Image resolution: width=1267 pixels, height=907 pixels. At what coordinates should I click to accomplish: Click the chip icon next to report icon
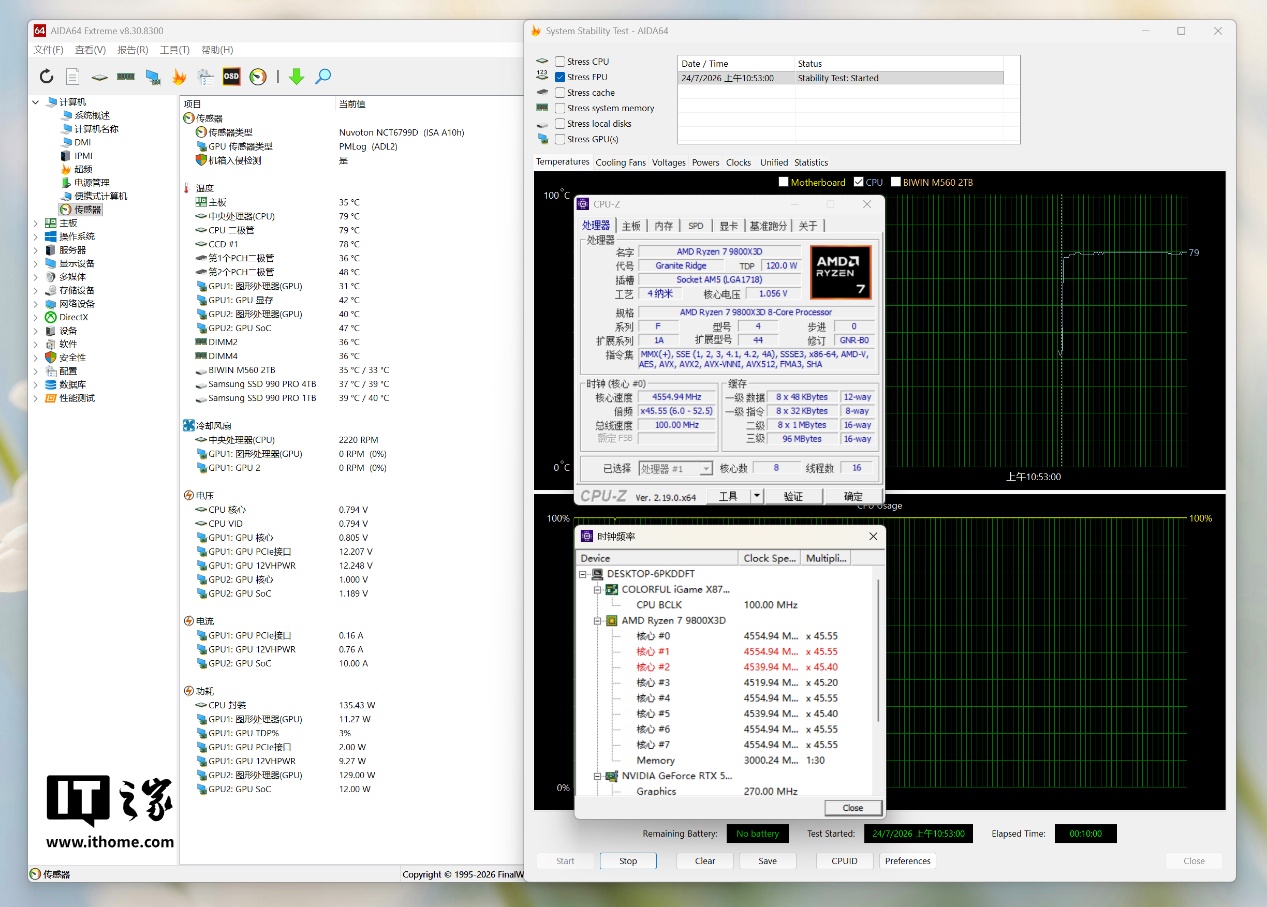click(x=99, y=76)
